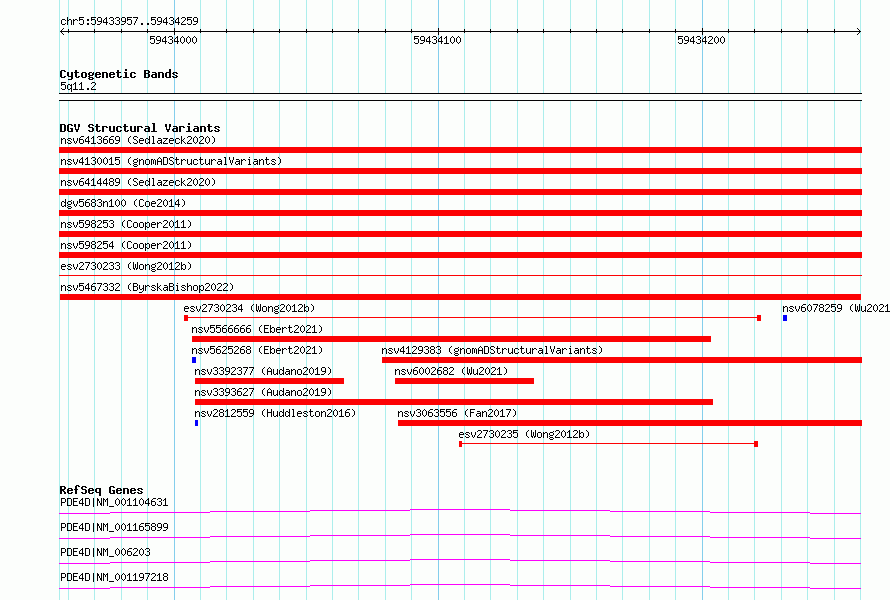Screen dimensions: 890x600
Task: Select the nsv598254 (Cooper2011) label
Action: (x=126, y=245)
